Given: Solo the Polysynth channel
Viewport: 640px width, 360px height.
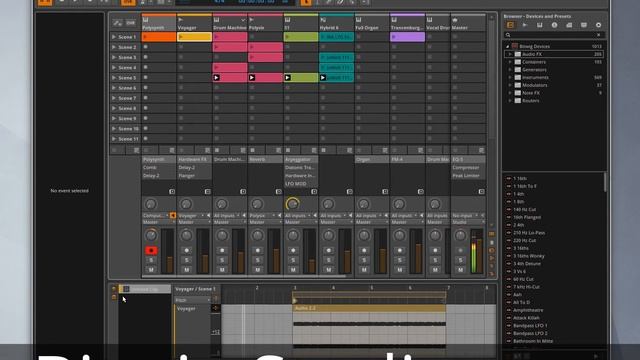Looking at the screenshot, I should click(x=151, y=260).
